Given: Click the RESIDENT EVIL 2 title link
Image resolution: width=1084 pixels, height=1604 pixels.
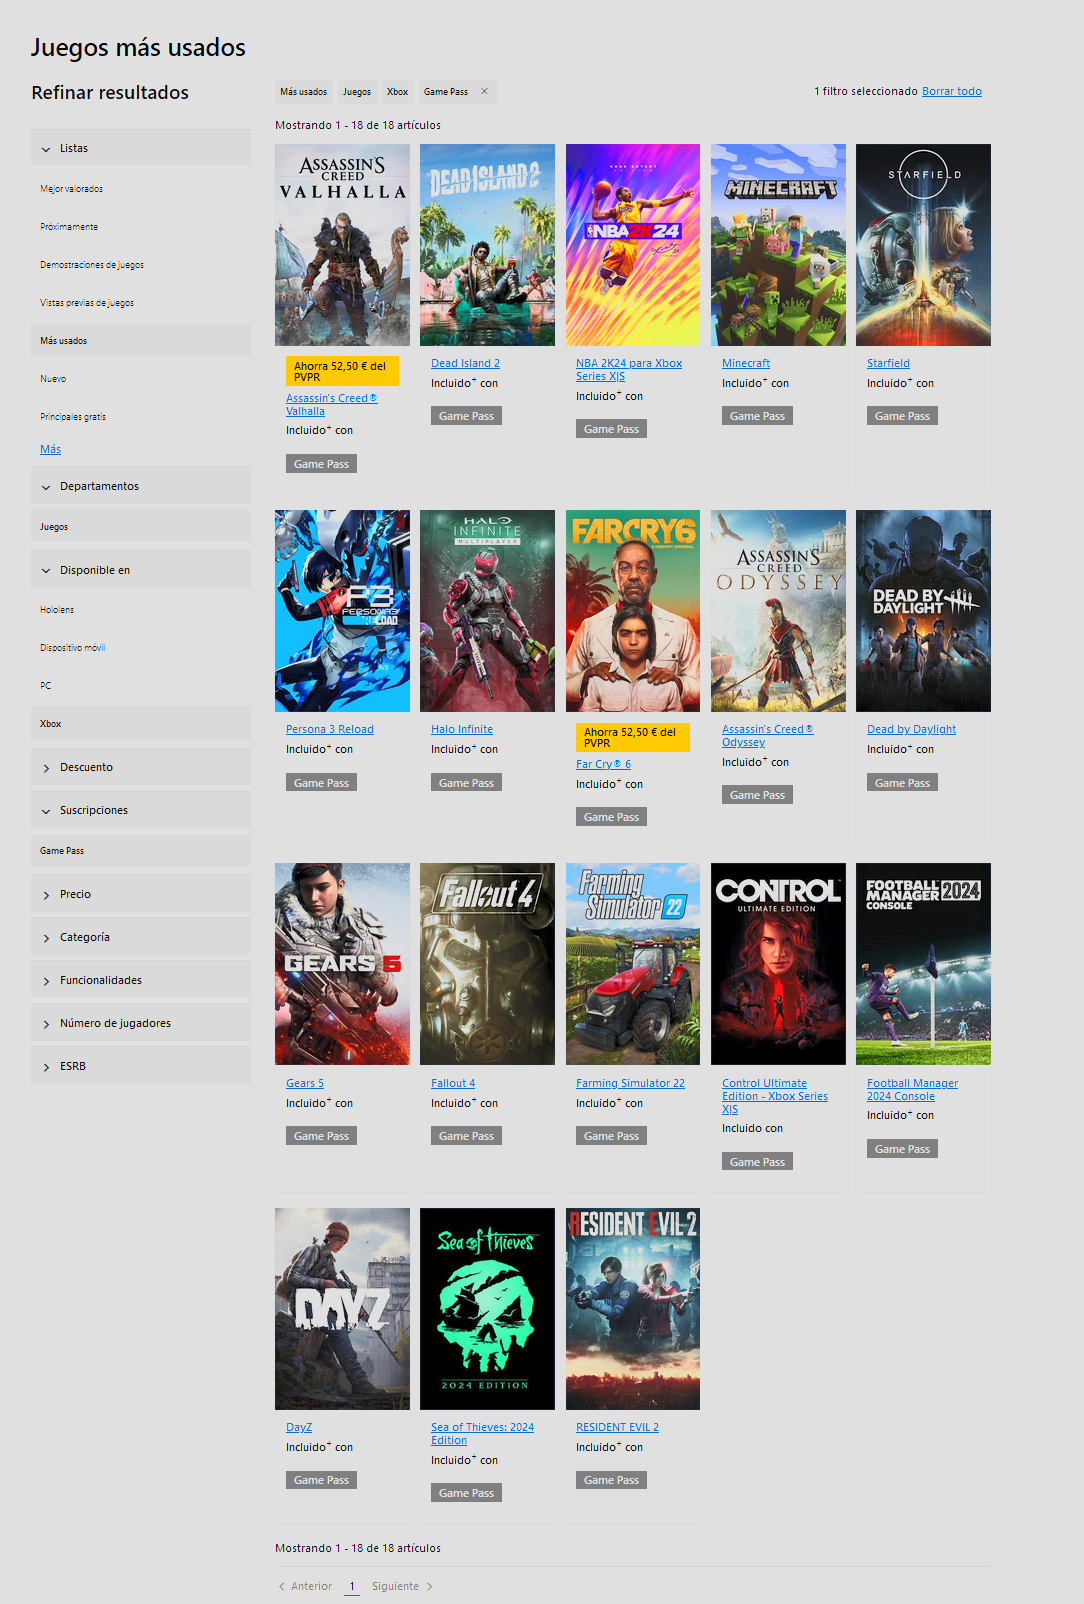Looking at the screenshot, I should 617,1427.
